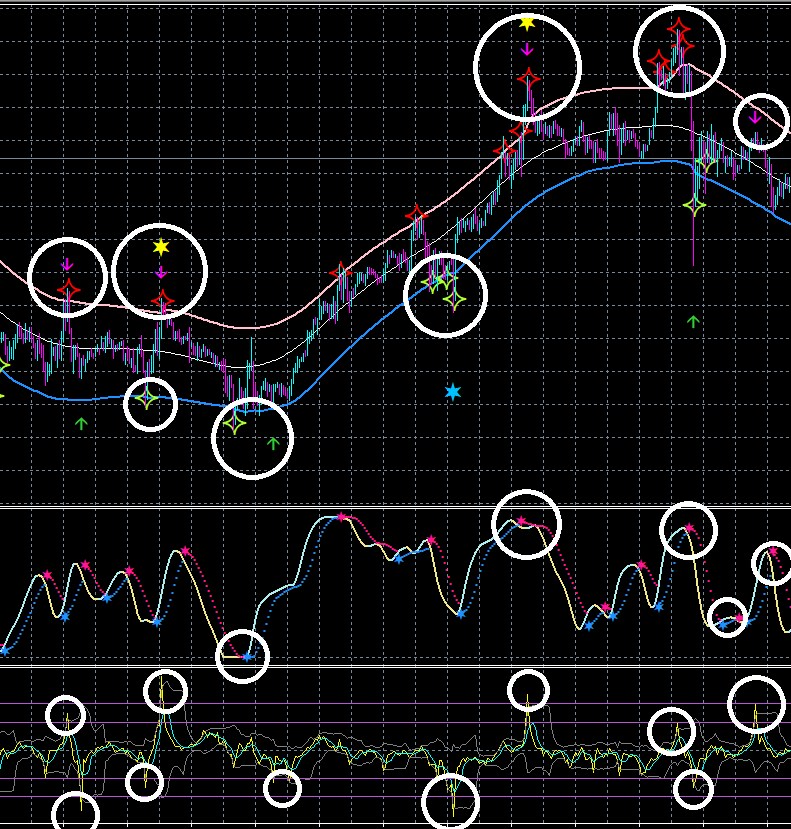Select the green up arrow under the long purple wick
This screenshot has height=829, width=791.
(x=693, y=321)
